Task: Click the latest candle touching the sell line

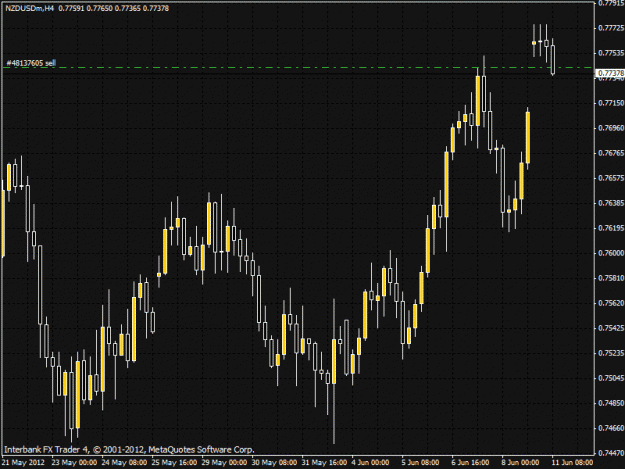Action: [553, 59]
